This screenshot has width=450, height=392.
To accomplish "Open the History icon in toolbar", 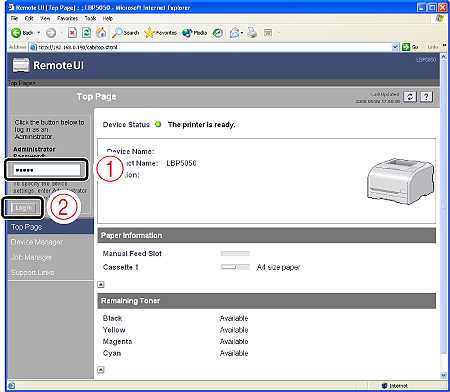I will [218, 33].
